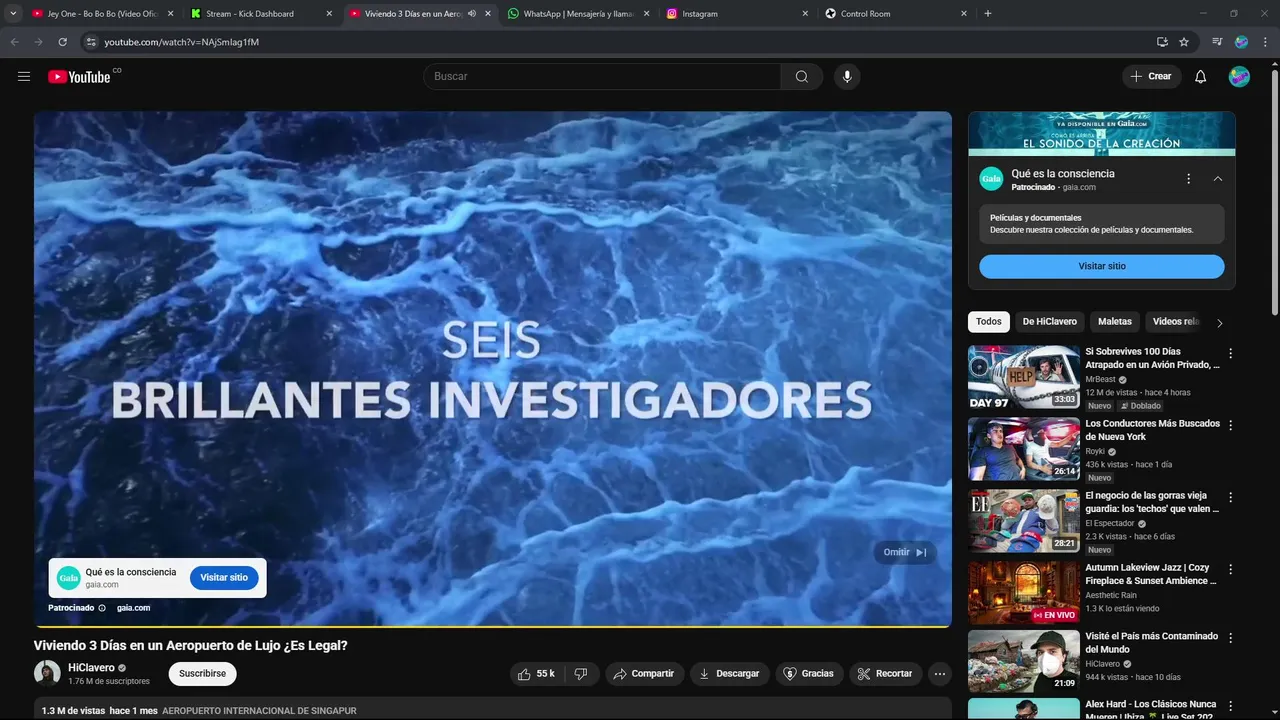Open the media controls icon in toolbar
The image size is (1280, 720).
pos(1217,42)
